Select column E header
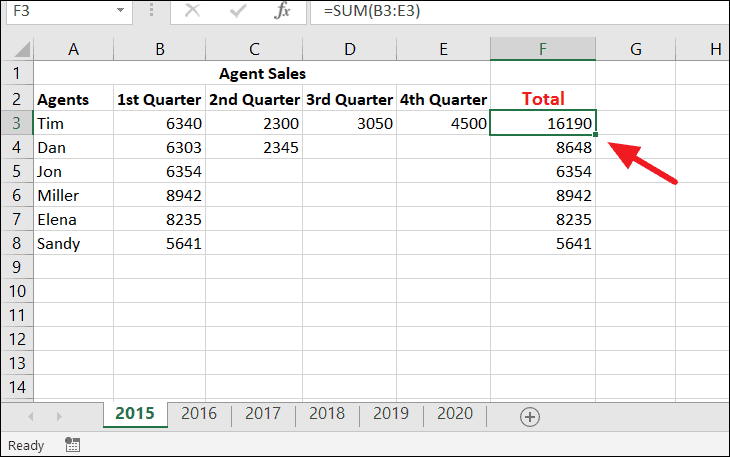This screenshot has height=457, width=730. (443, 49)
